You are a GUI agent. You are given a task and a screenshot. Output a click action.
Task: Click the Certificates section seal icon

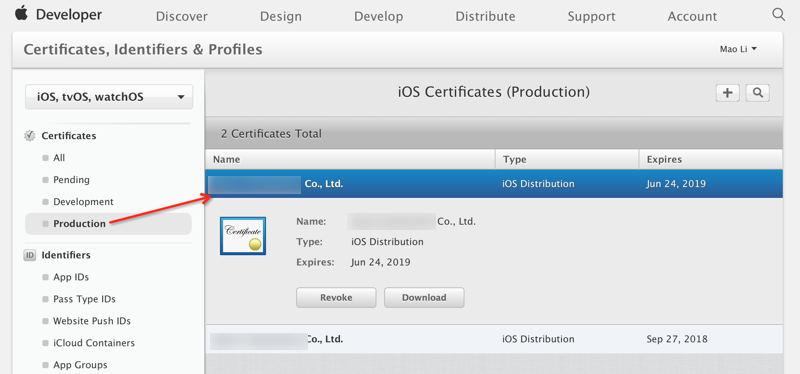point(30,136)
